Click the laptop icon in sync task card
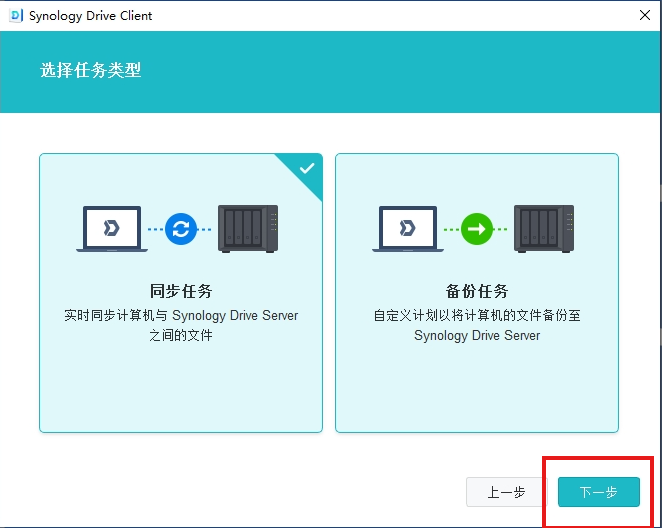This screenshot has width=662, height=528. point(111,228)
